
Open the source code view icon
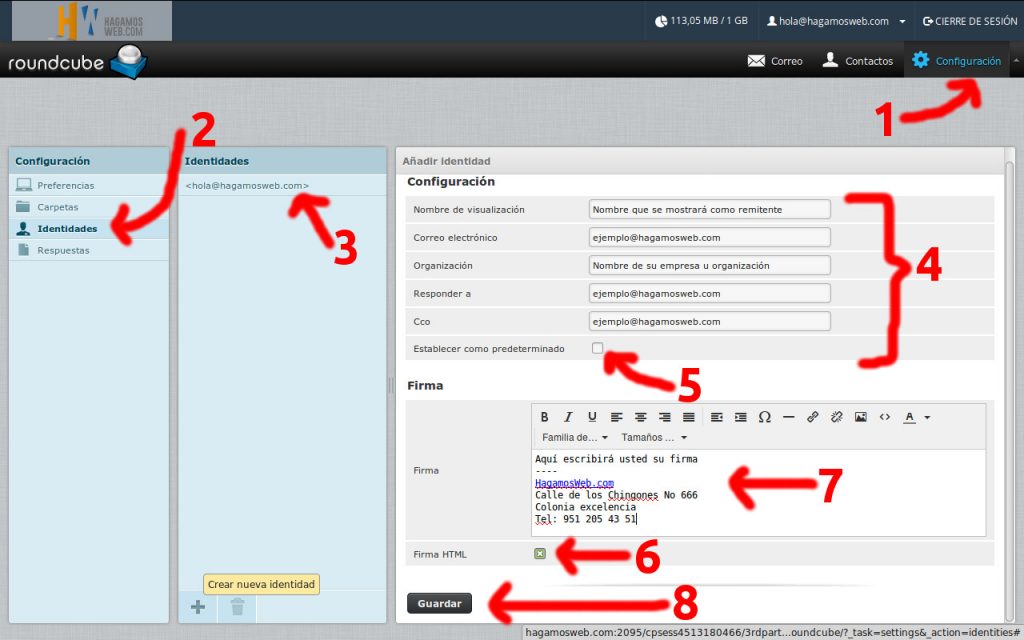(x=884, y=417)
